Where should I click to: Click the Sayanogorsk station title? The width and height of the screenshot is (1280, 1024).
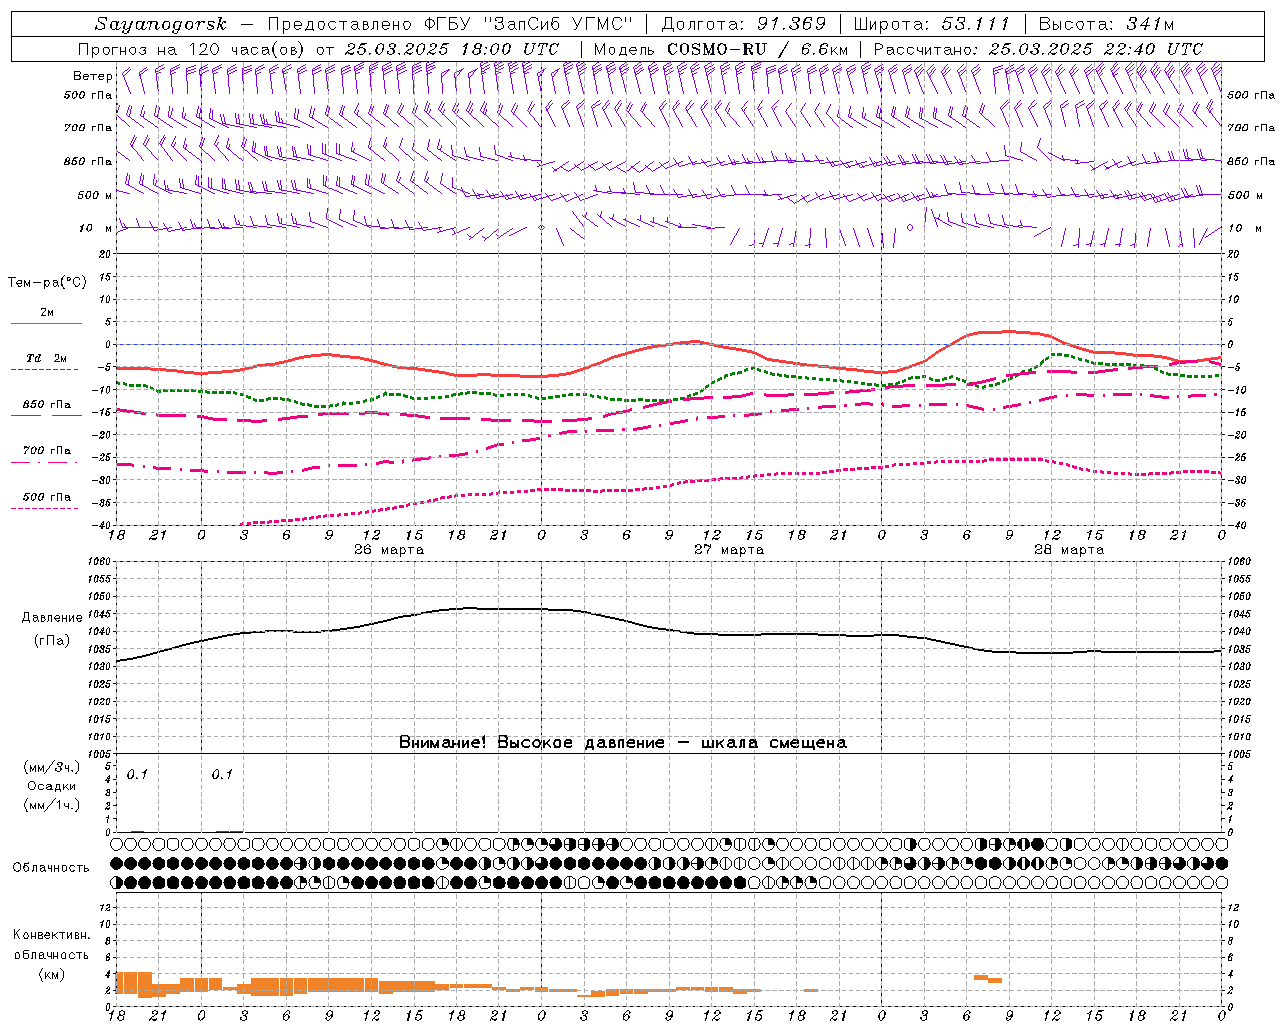[161, 24]
